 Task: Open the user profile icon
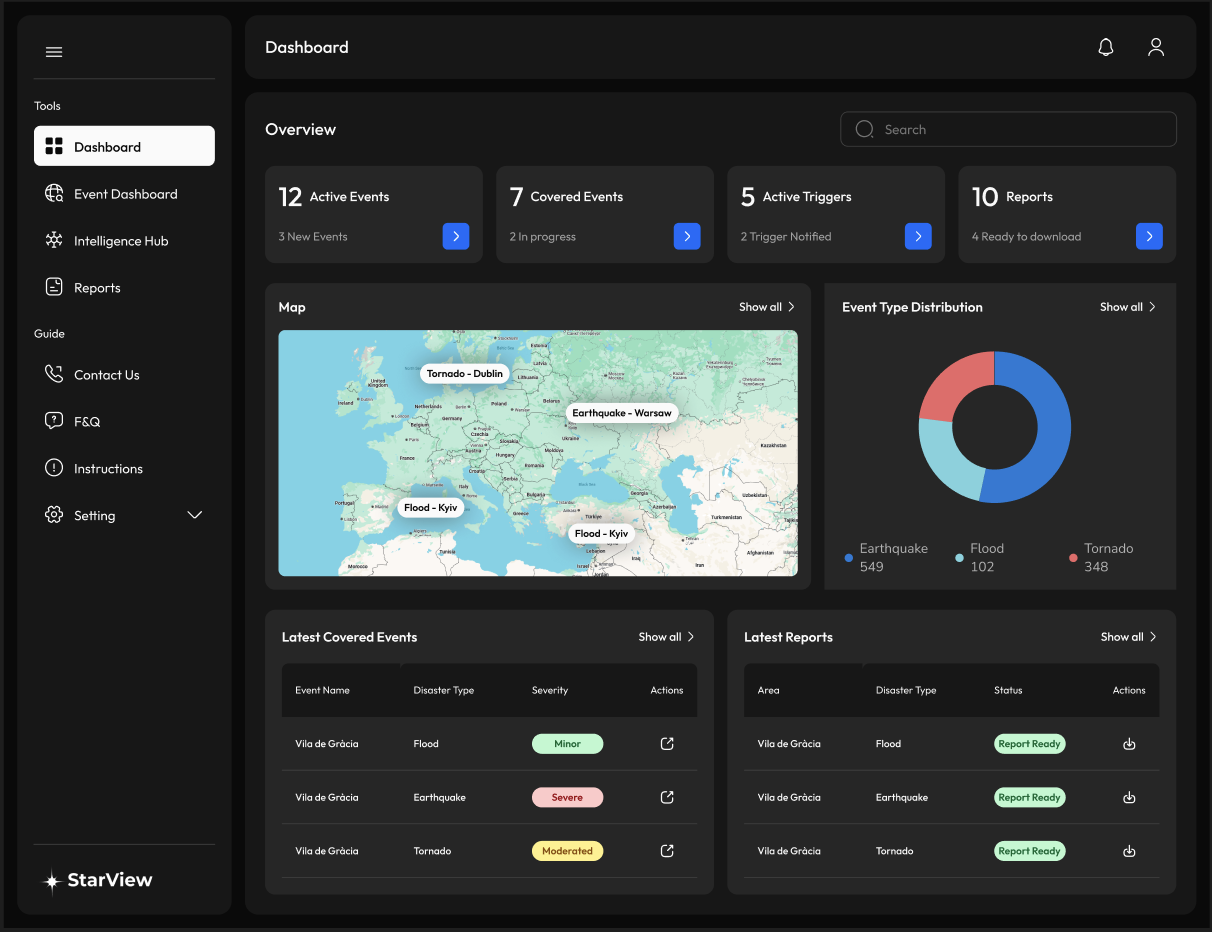[1156, 47]
